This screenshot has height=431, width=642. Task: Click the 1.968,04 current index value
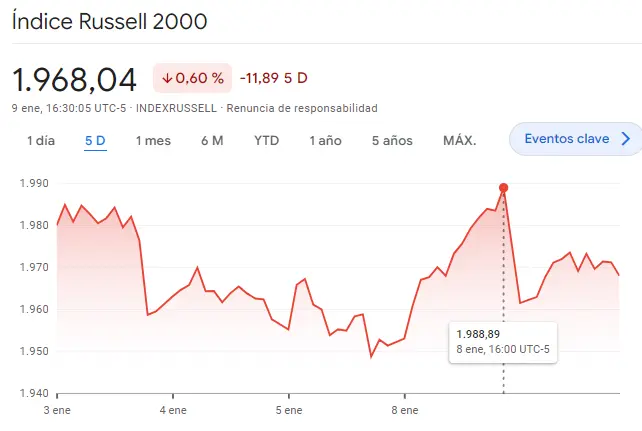pos(76,78)
